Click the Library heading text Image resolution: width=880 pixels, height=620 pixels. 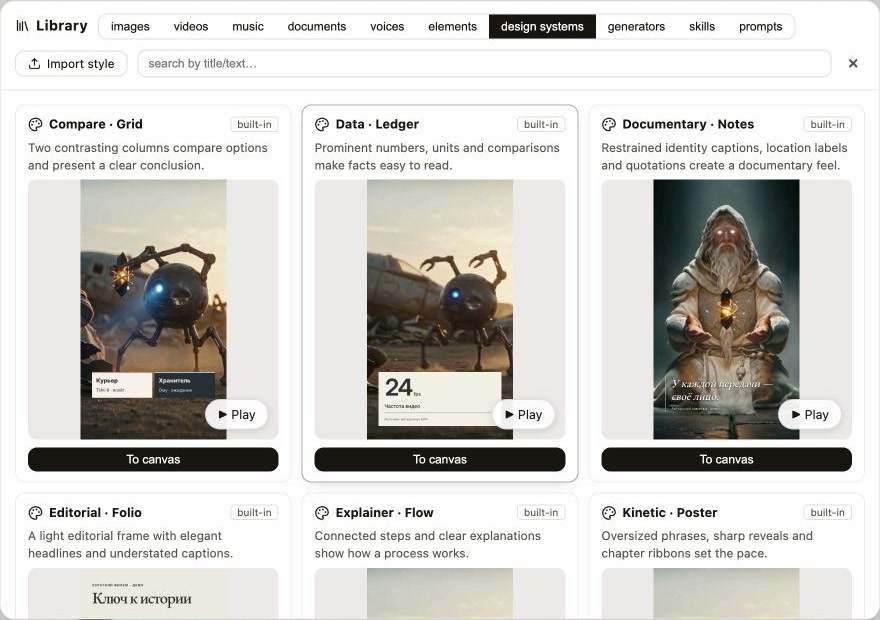coord(62,26)
